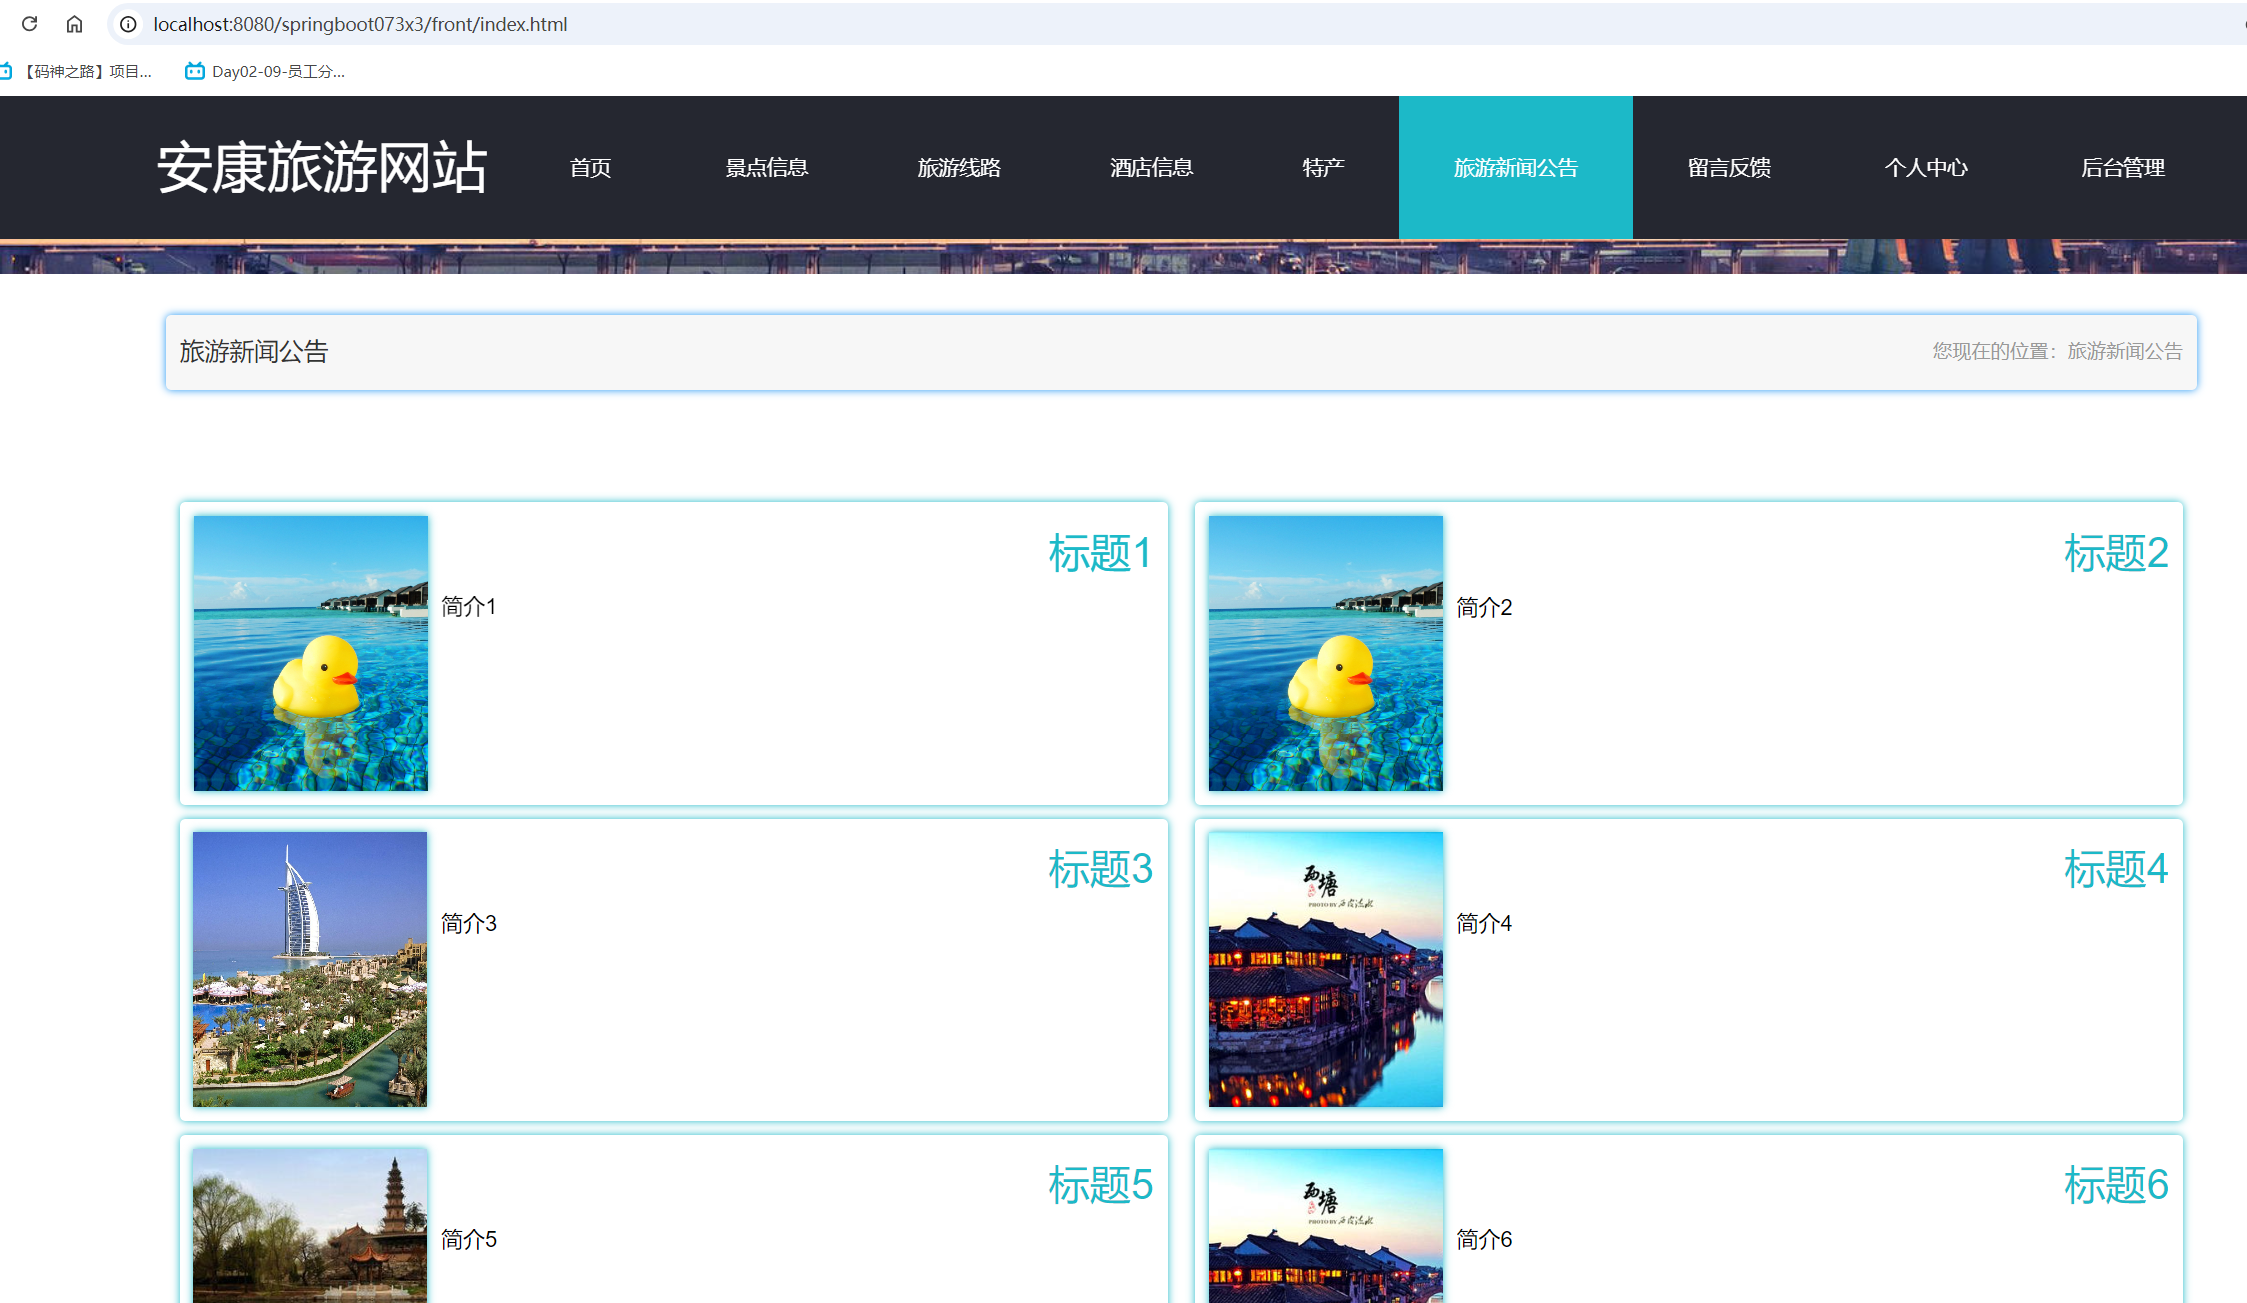The height and width of the screenshot is (1303, 2247).
Task: Switch to the 首页 menu item
Action: [590, 167]
